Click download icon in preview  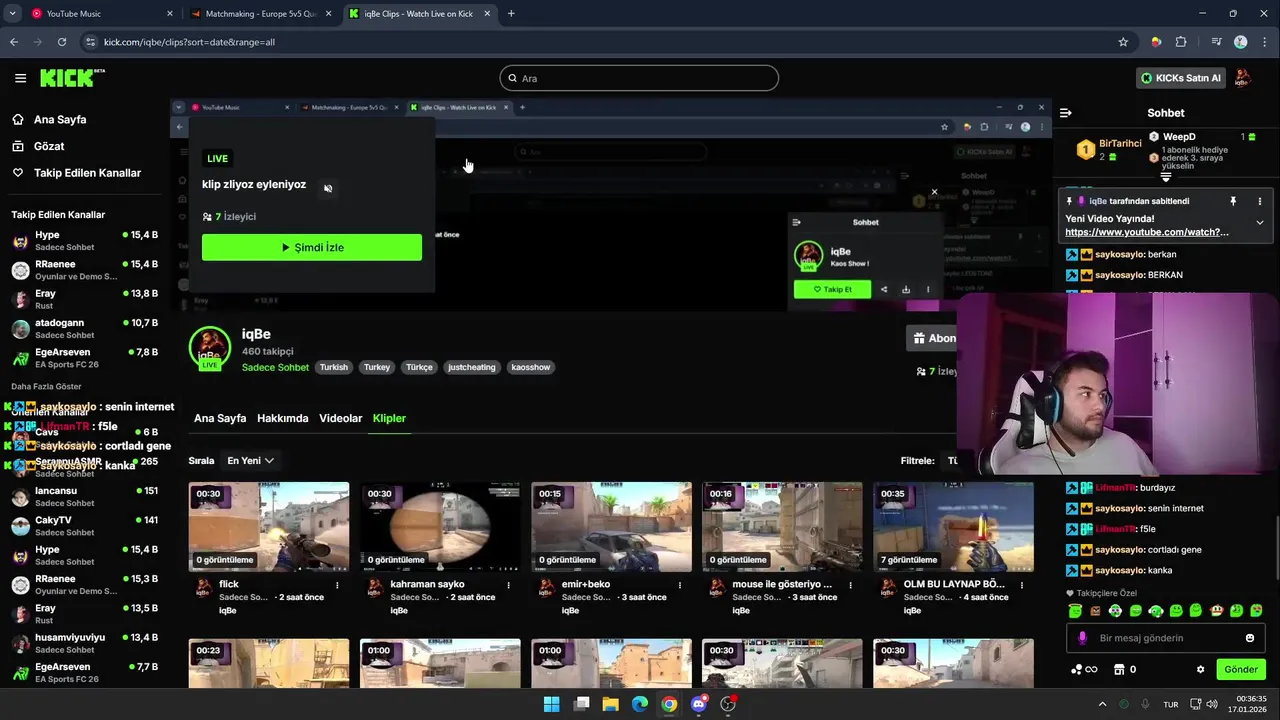[906, 289]
